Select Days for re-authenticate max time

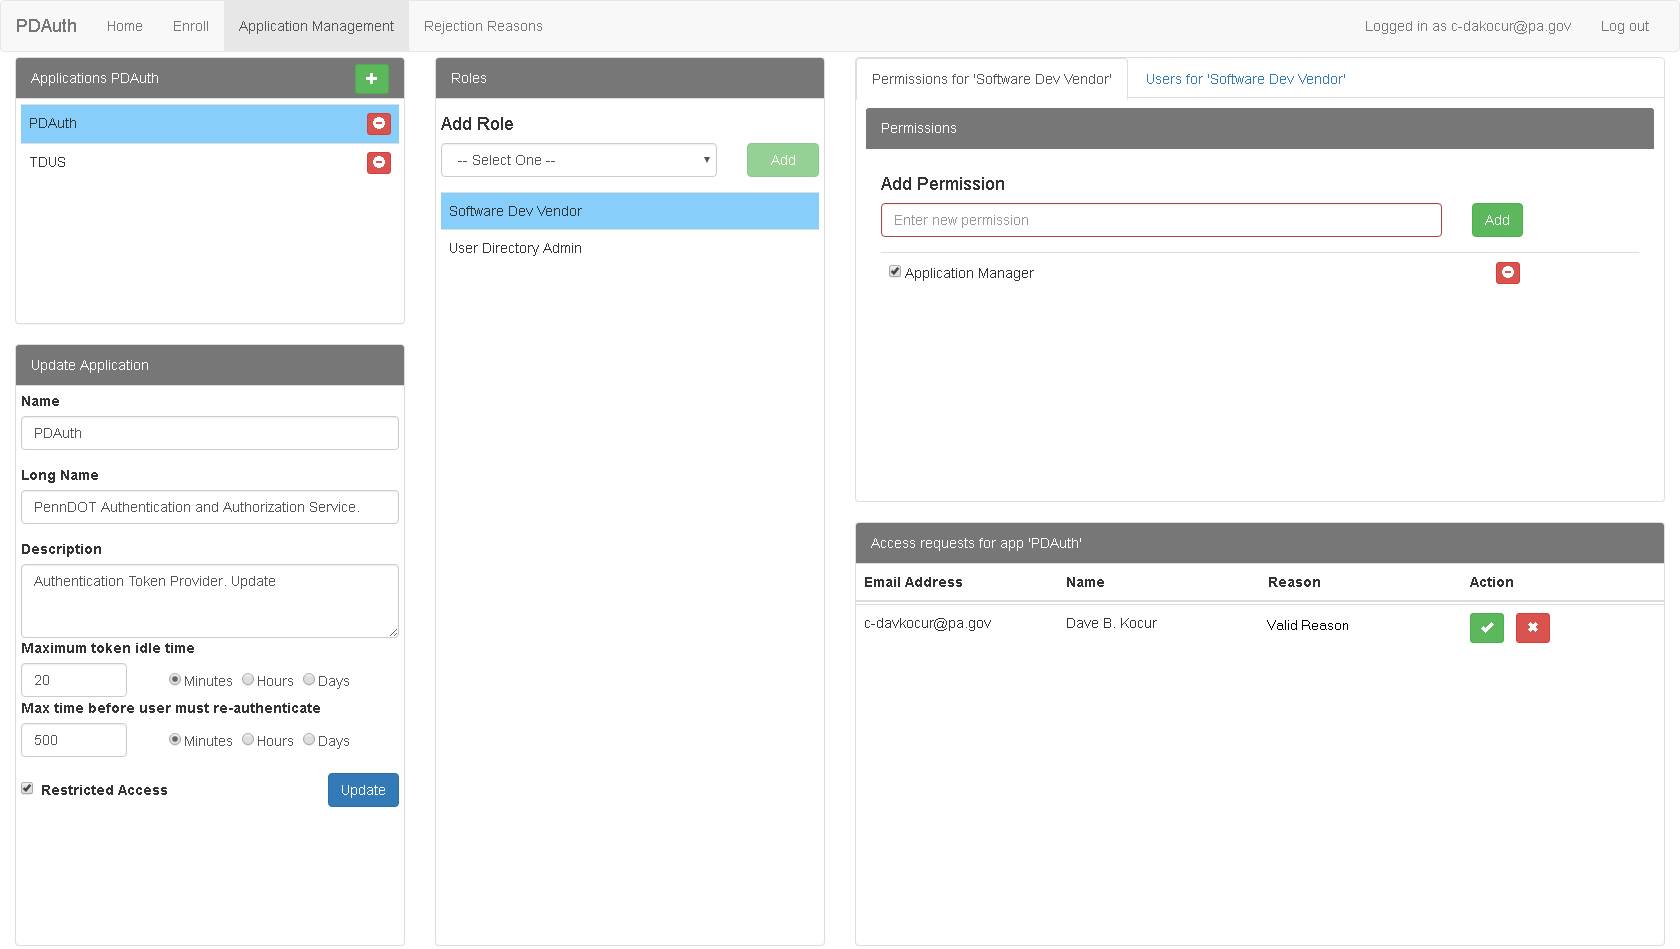pyautogui.click(x=309, y=740)
